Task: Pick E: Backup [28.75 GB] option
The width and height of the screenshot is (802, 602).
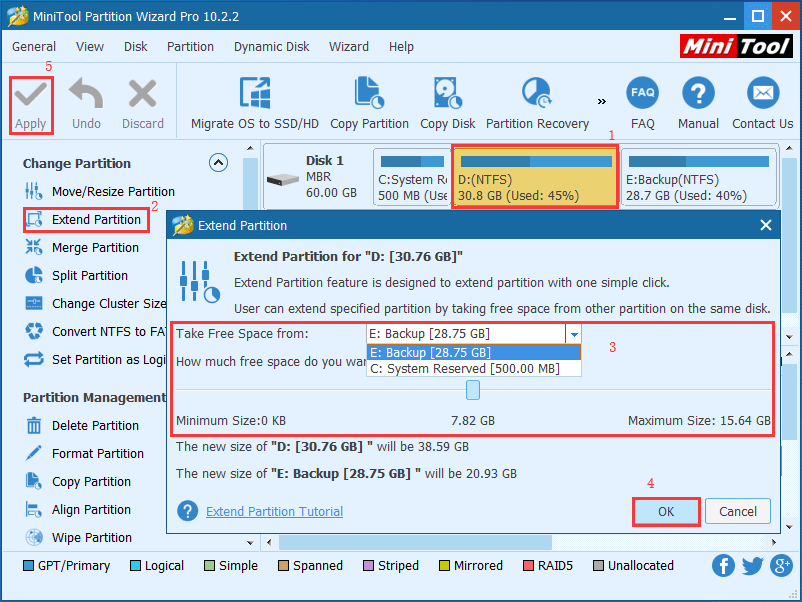Action: click(474, 352)
